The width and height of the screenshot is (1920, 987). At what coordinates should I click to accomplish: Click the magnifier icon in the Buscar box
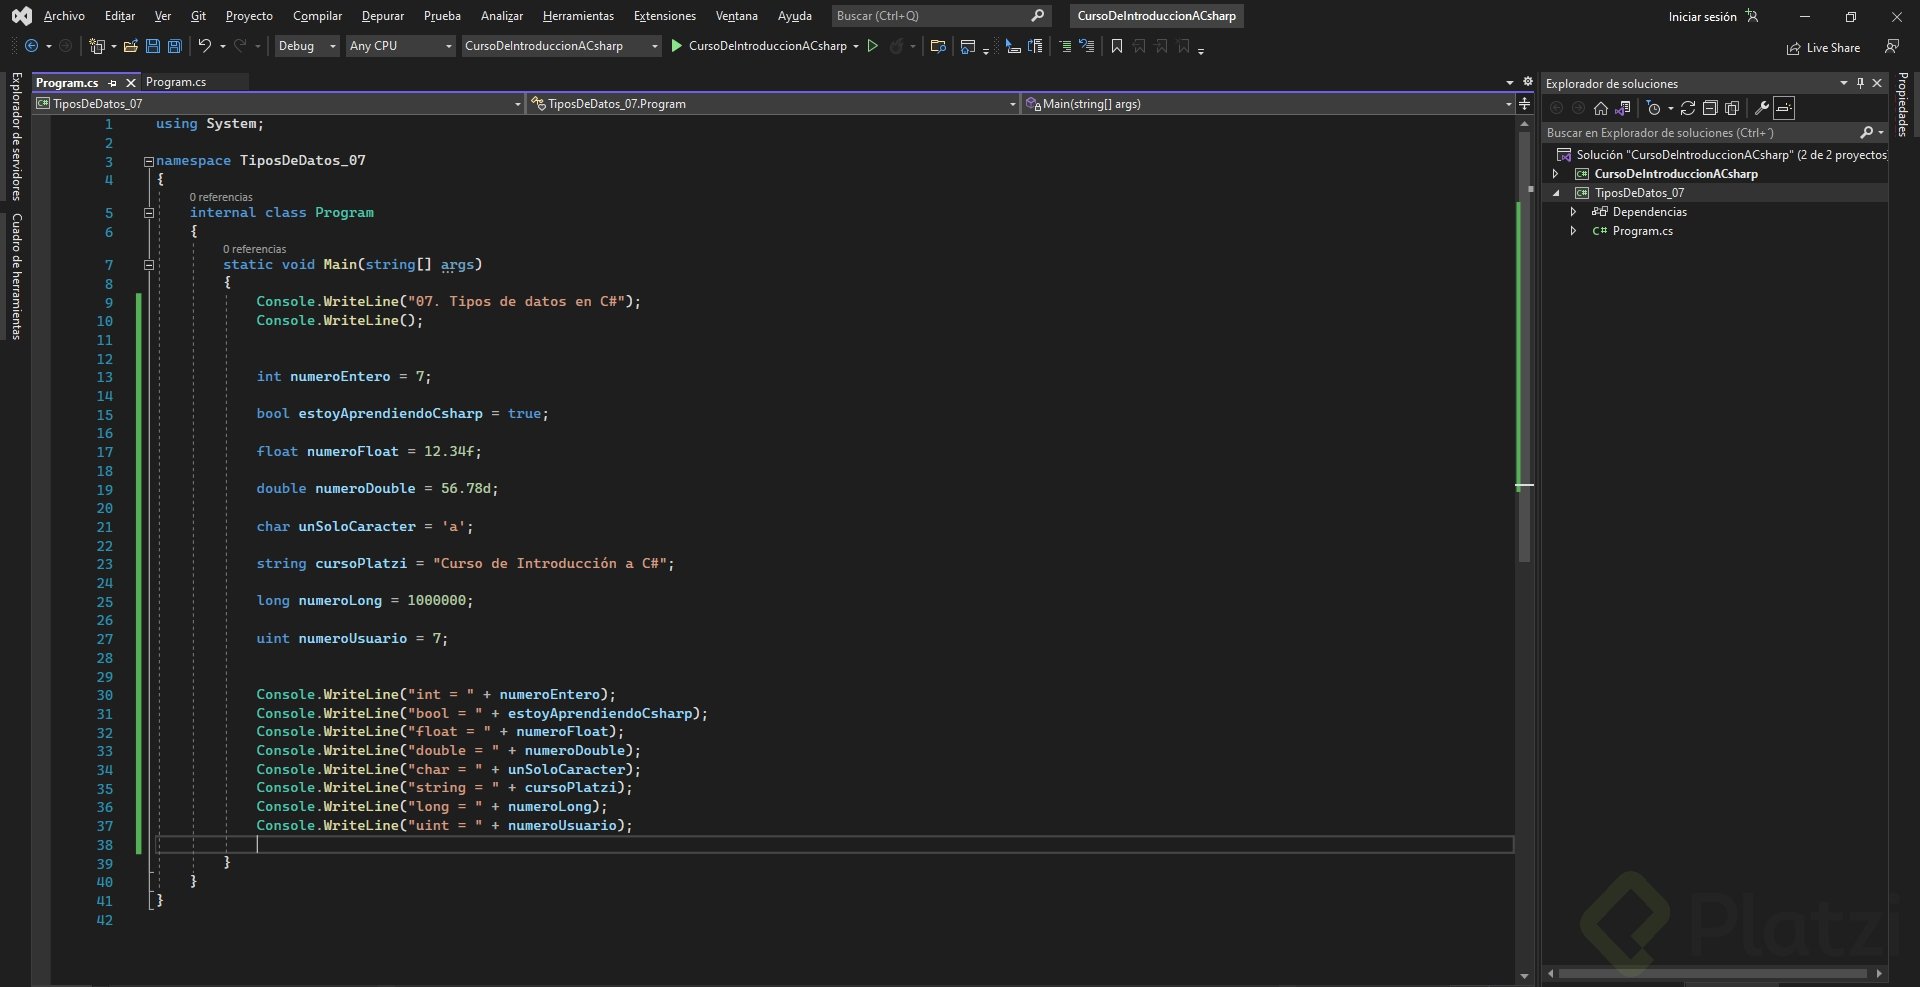tap(1037, 15)
